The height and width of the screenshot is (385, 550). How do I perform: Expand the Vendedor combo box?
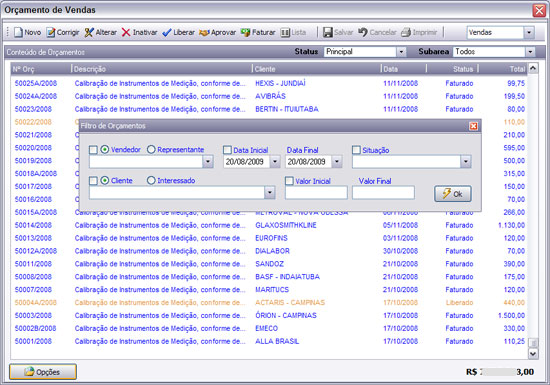point(208,162)
